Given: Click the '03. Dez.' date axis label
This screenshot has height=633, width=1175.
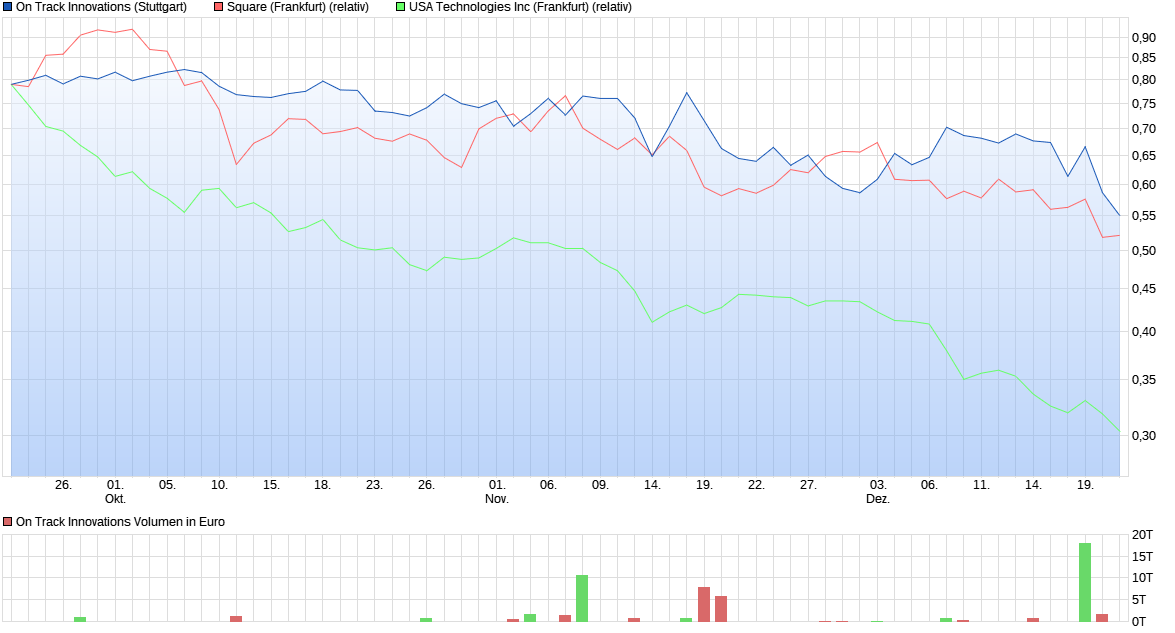Looking at the screenshot, I should pyautogui.click(x=878, y=491).
